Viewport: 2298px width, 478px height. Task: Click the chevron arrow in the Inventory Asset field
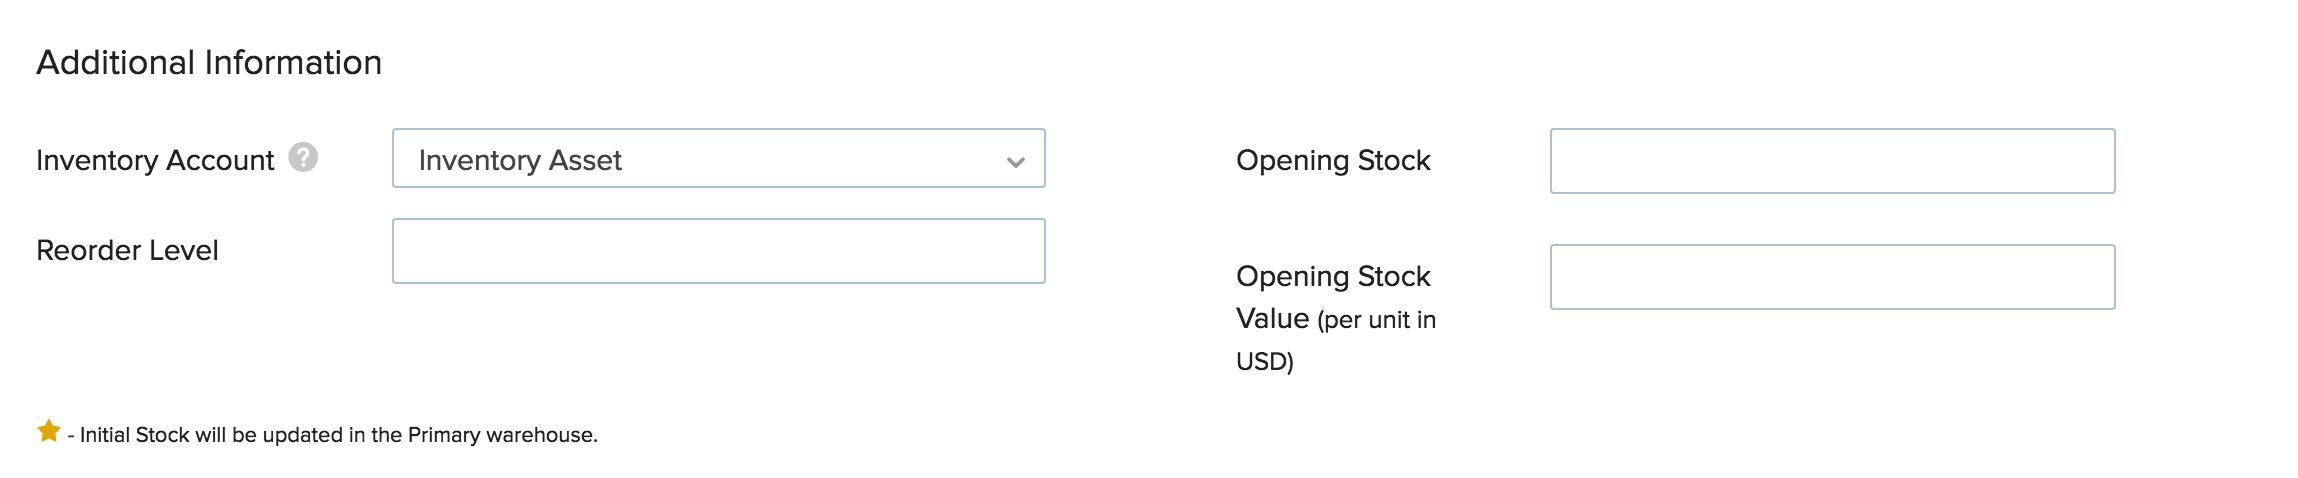tap(1016, 161)
